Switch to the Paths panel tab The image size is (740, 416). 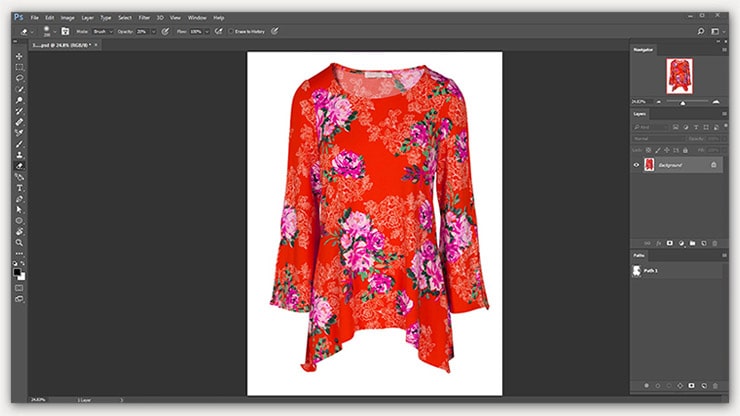pyautogui.click(x=639, y=255)
